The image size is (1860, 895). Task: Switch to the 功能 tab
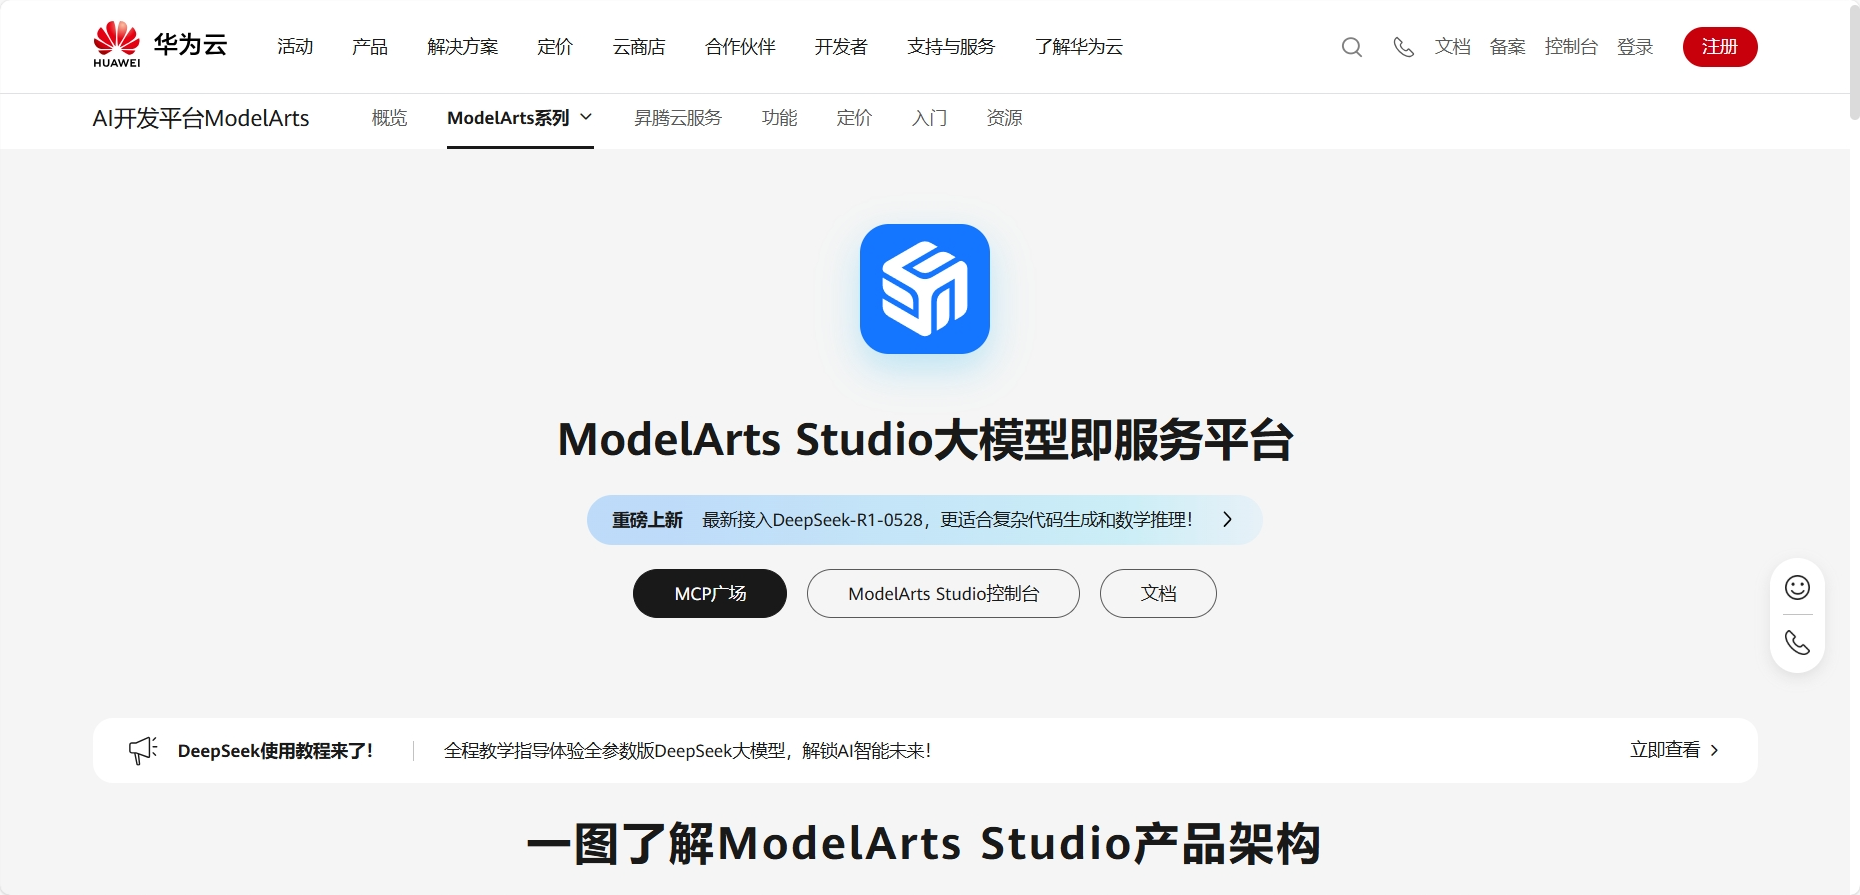pos(780,118)
